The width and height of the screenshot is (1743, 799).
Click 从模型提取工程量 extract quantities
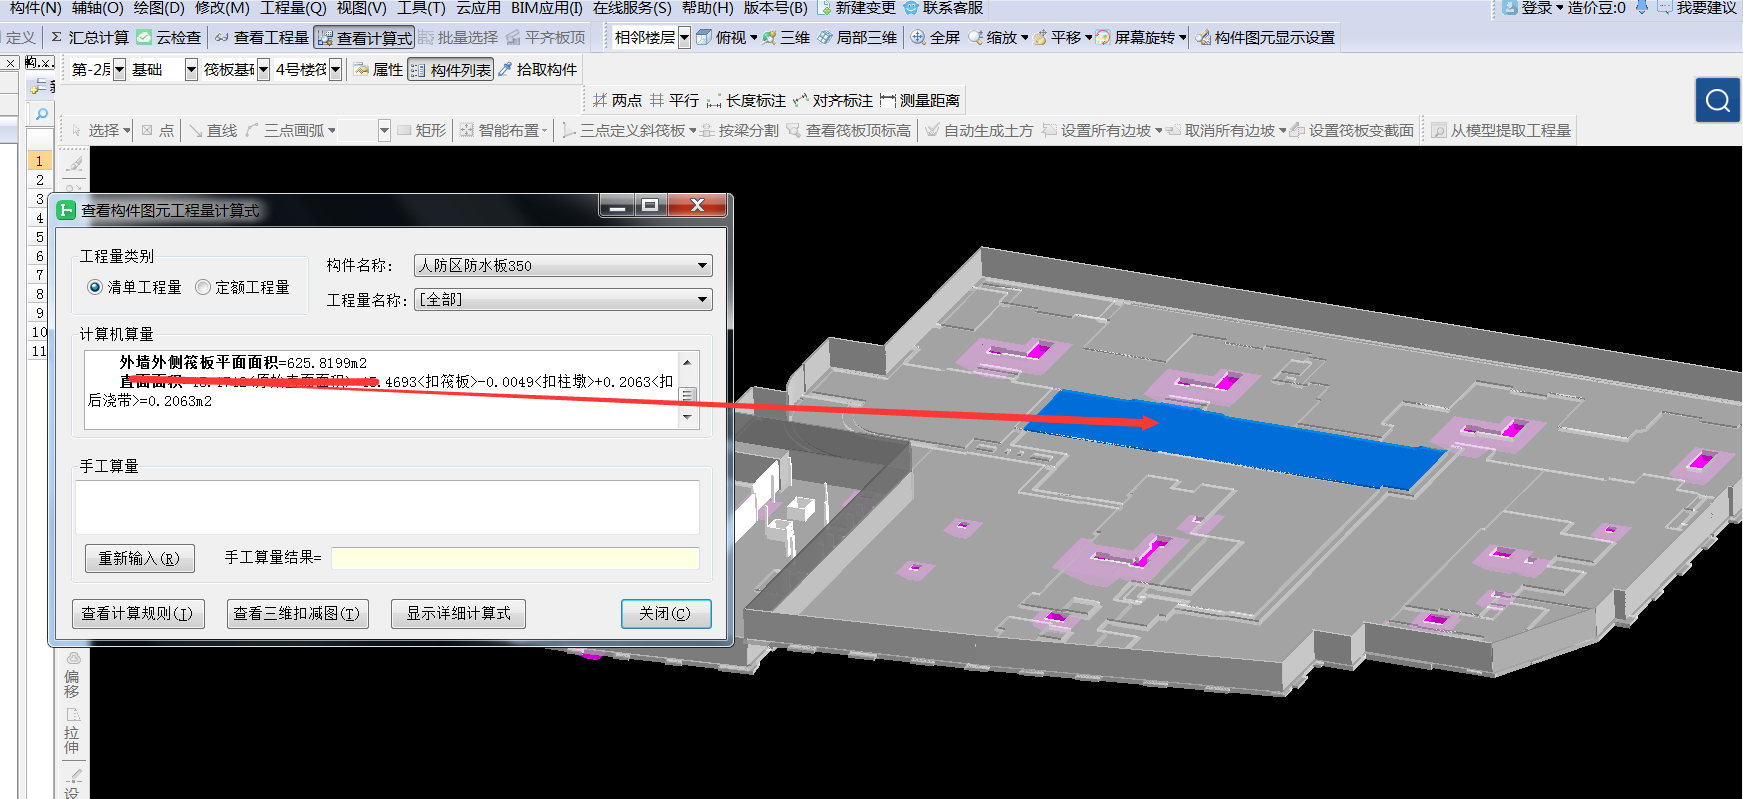pos(1502,130)
